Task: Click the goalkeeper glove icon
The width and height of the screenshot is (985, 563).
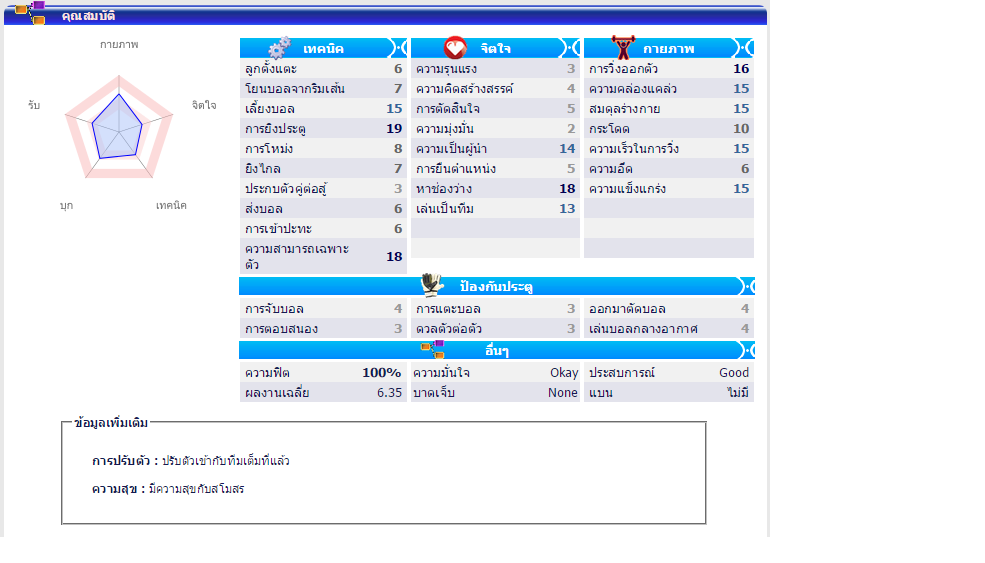Action: tap(432, 285)
